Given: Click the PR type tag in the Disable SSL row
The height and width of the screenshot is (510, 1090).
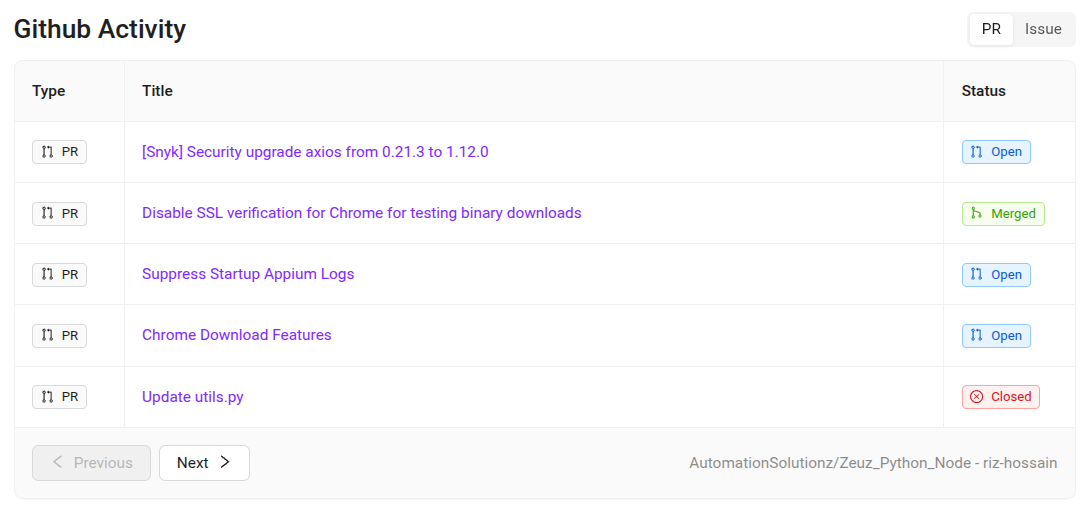Looking at the screenshot, I should 59,213.
